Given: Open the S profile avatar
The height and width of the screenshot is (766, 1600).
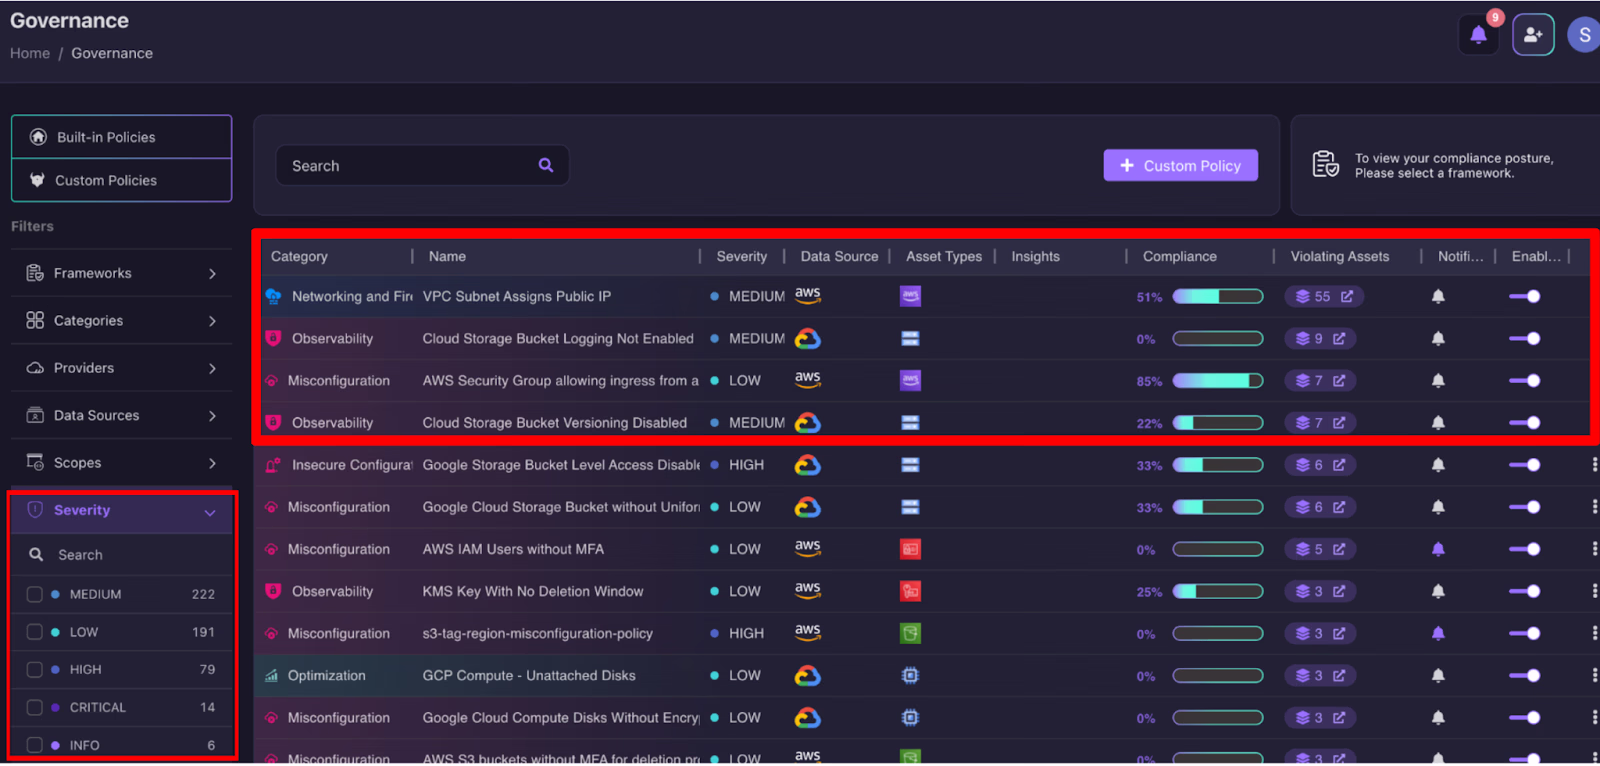Looking at the screenshot, I should pos(1584,35).
